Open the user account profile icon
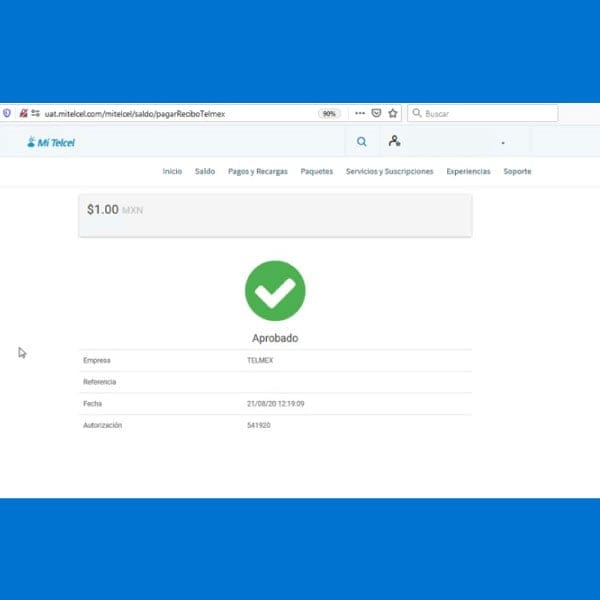The image size is (600, 600). pyautogui.click(x=395, y=141)
